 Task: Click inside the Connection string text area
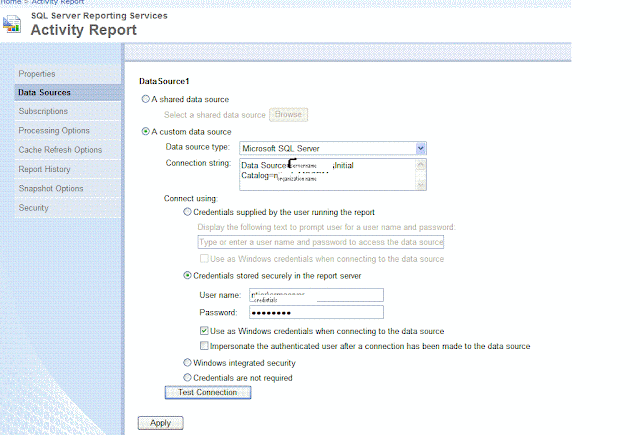pos(327,174)
